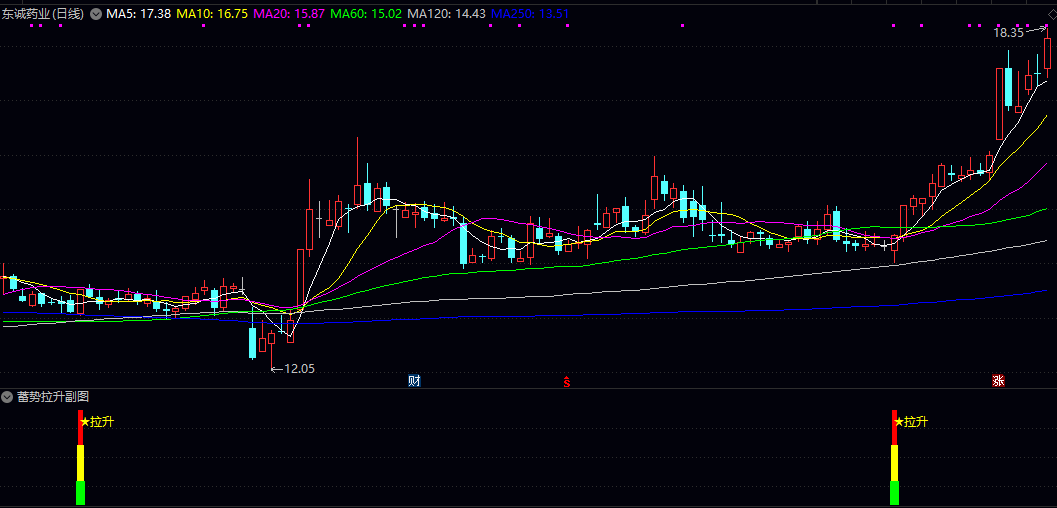Click red segment of right signal bar

point(895,428)
